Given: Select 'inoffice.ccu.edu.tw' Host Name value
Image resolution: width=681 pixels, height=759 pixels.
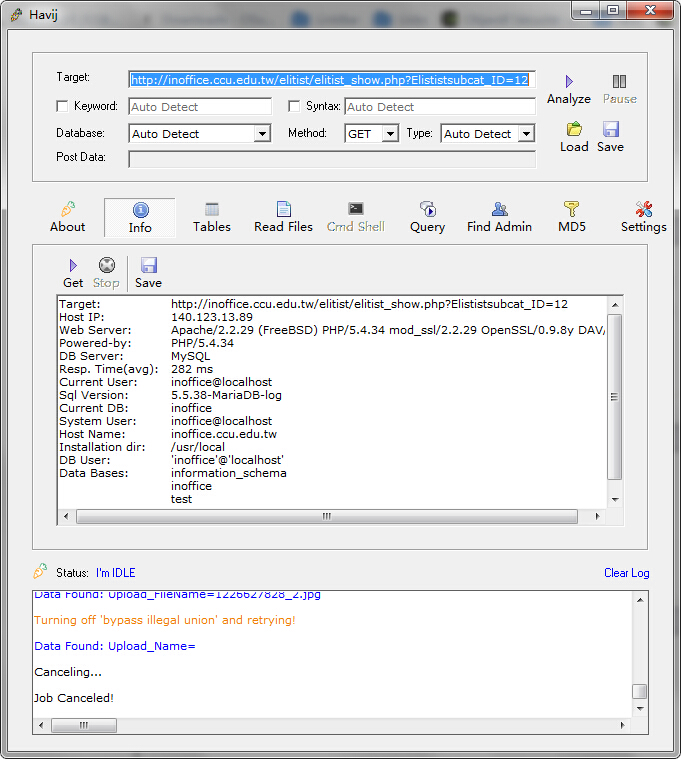Looking at the screenshot, I should (224, 434).
